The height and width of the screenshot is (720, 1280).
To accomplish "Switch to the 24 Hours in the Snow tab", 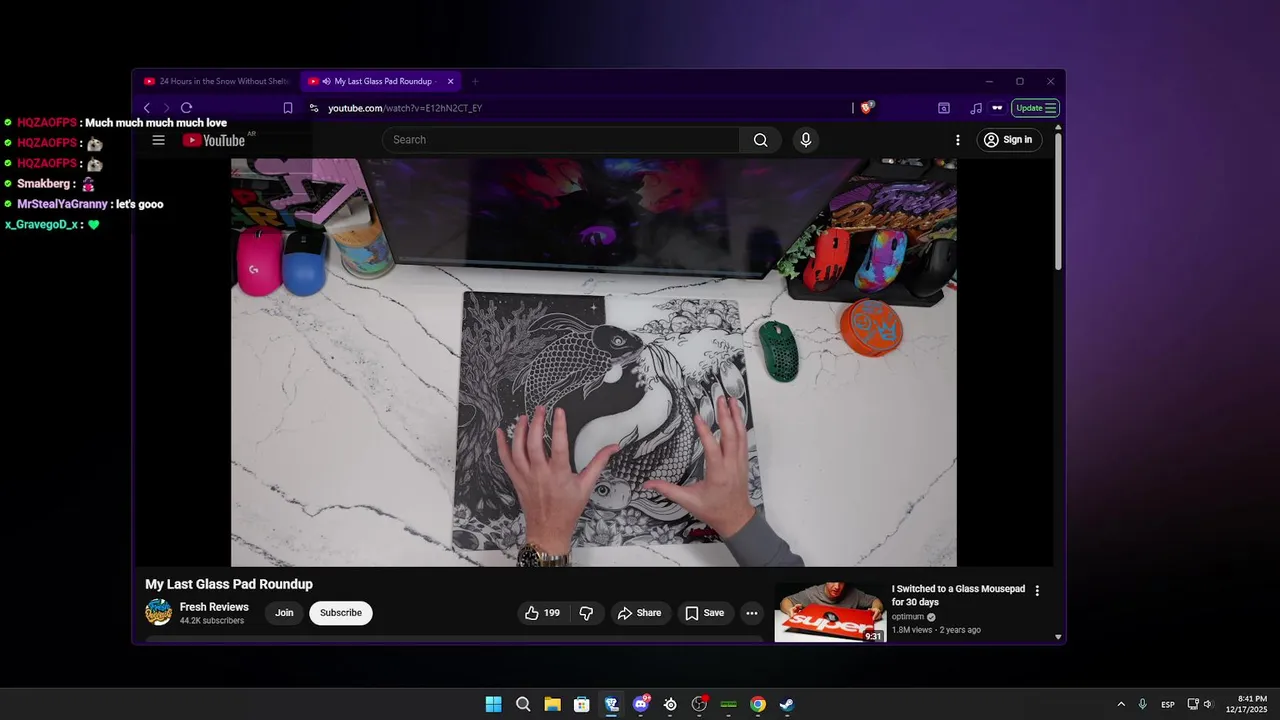I will point(216,82).
